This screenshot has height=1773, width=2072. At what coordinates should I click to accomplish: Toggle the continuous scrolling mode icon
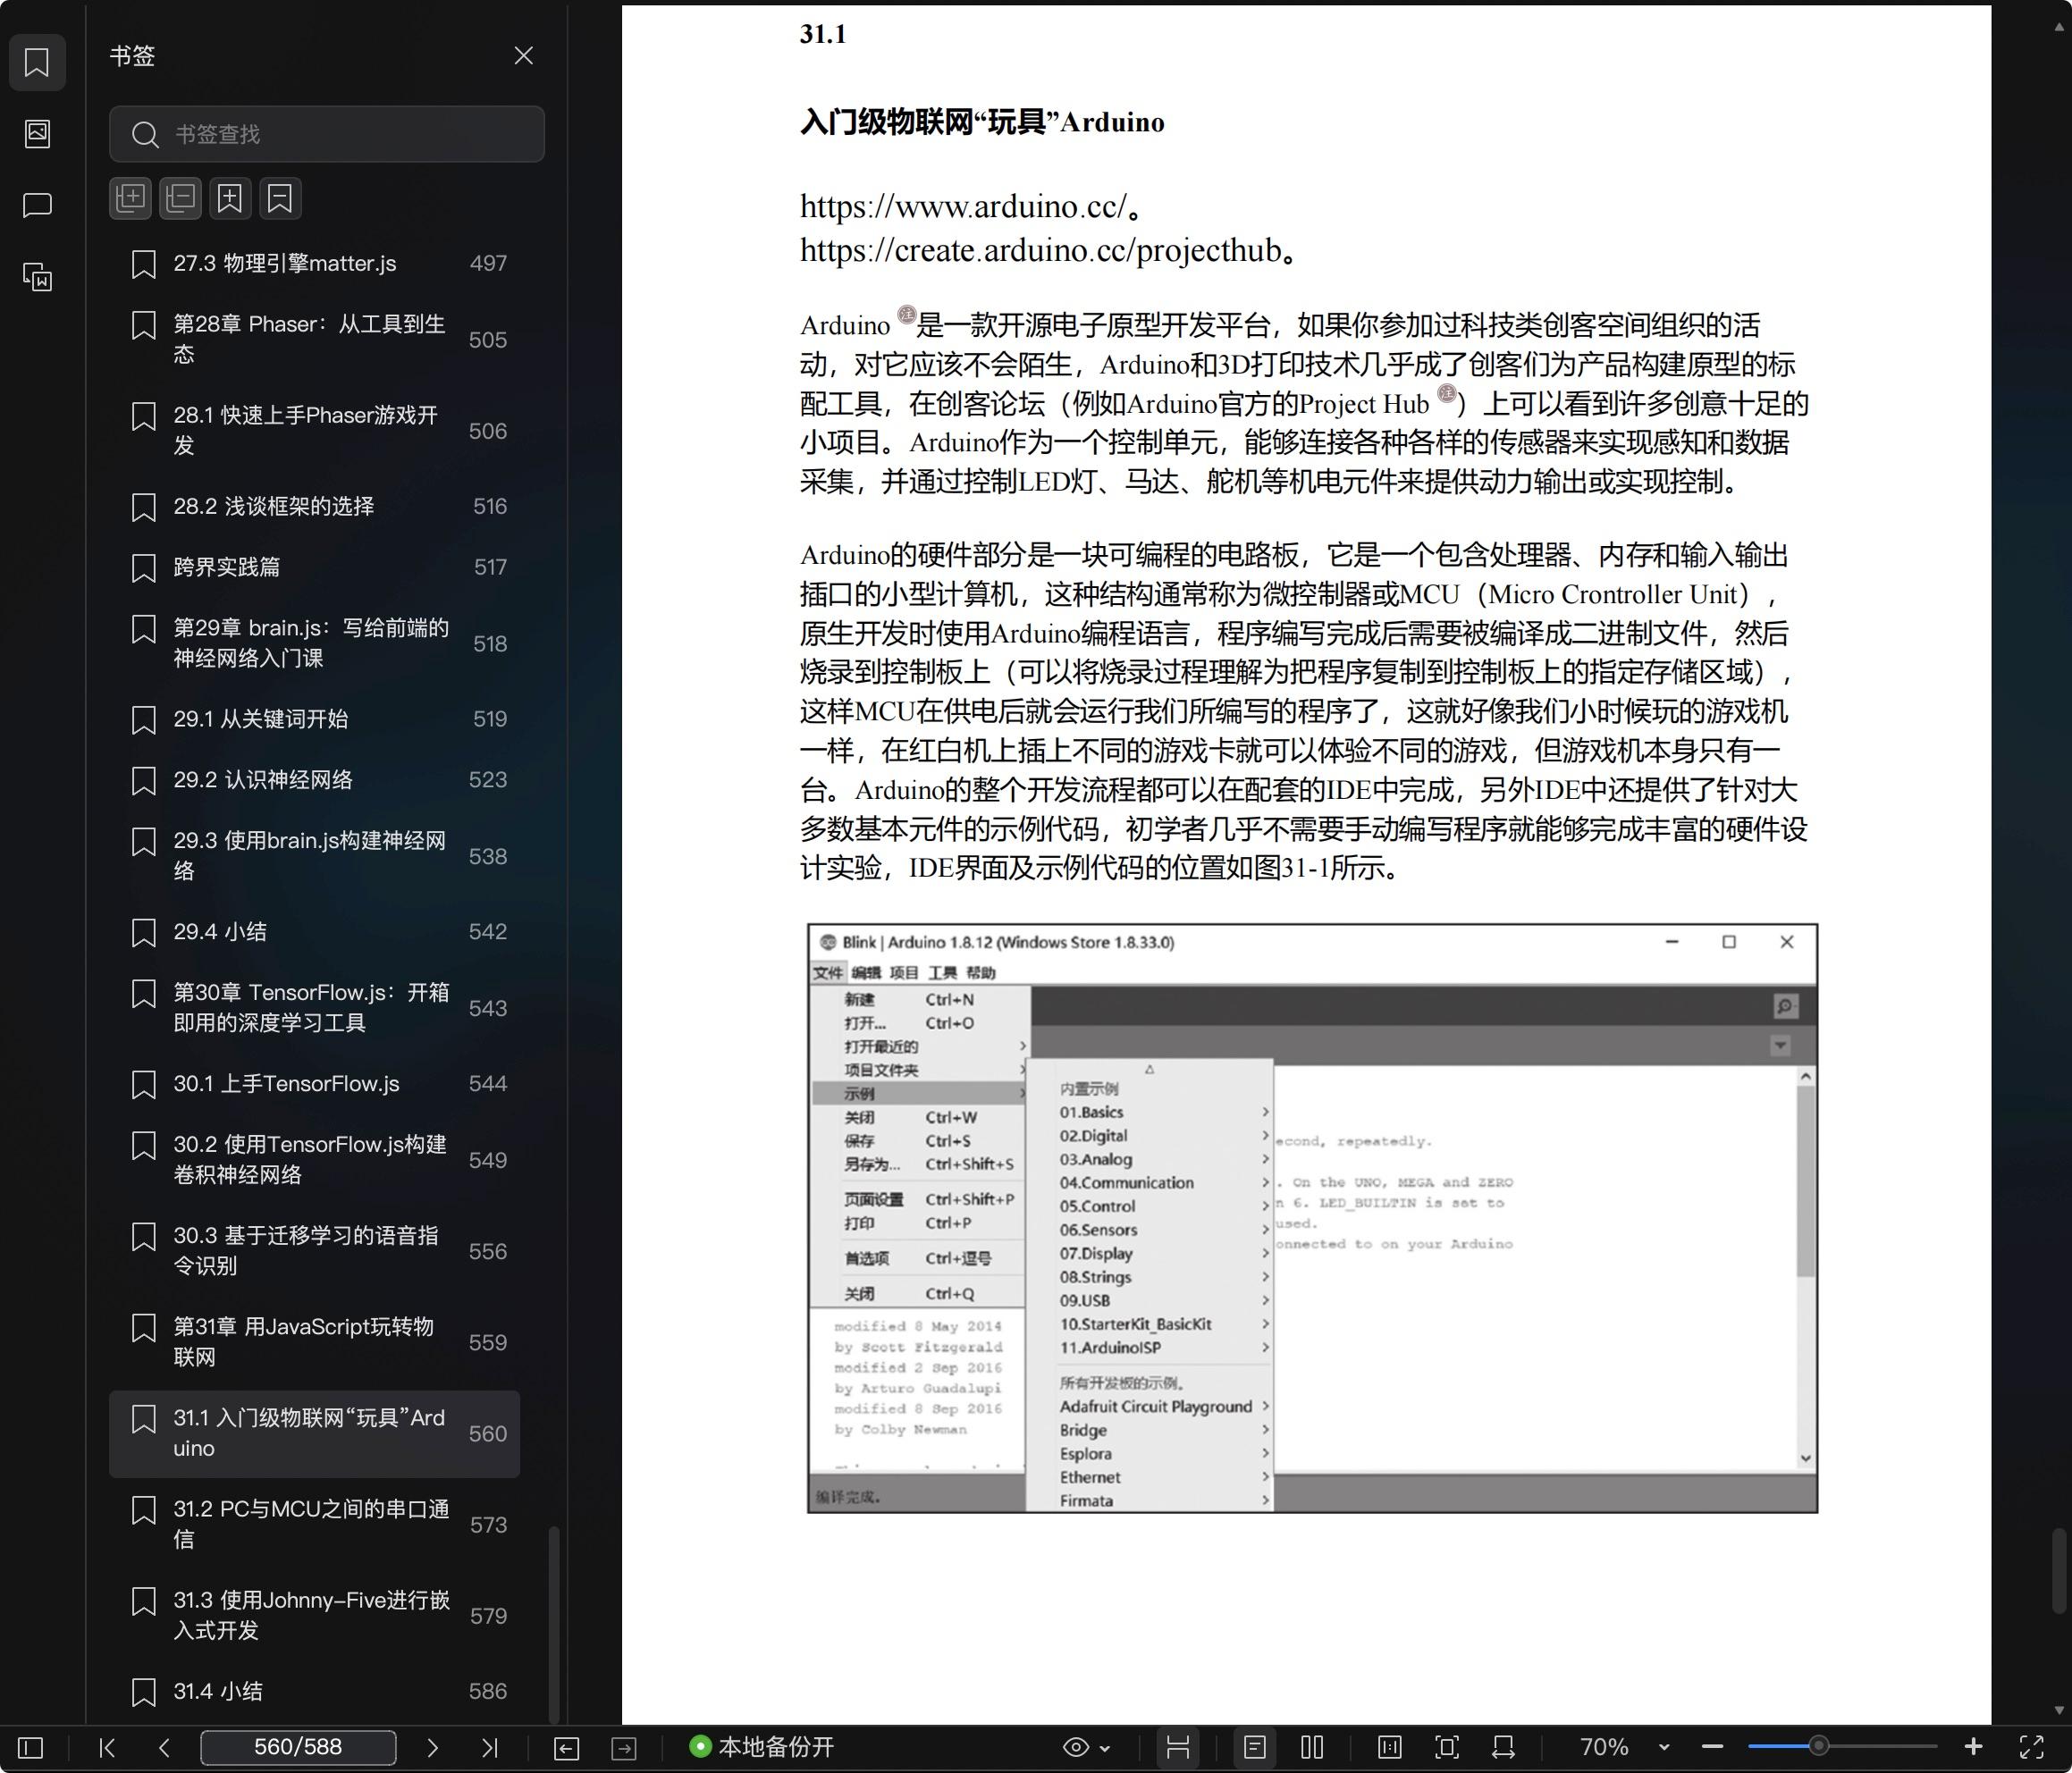click(x=1178, y=1747)
